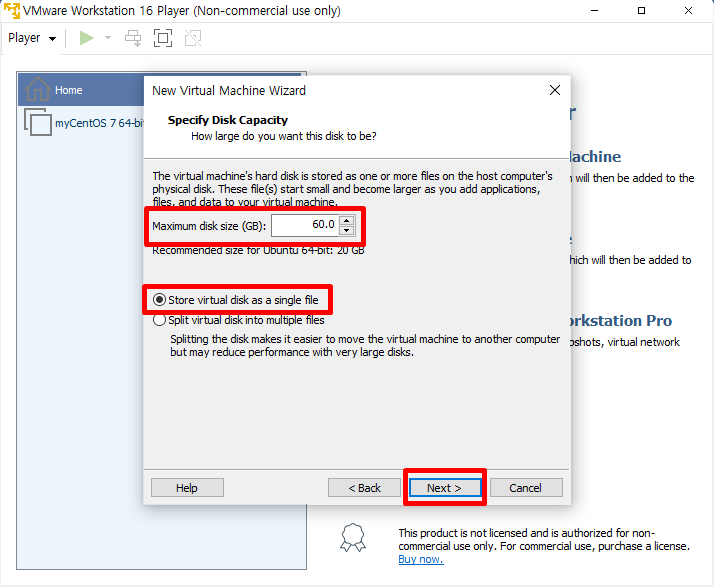Screen dimensions: 714x587
Task: Open the Buy now link
Action: pyautogui.click(x=421, y=559)
